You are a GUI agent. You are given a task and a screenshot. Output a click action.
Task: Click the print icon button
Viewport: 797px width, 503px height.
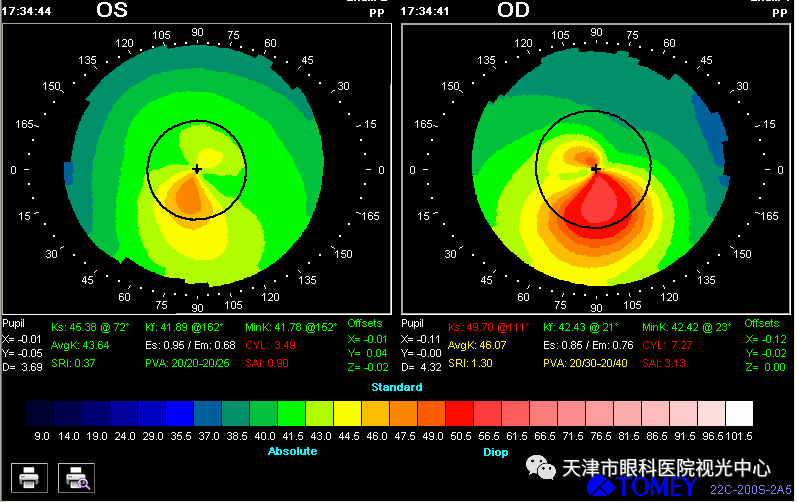[x=29, y=479]
